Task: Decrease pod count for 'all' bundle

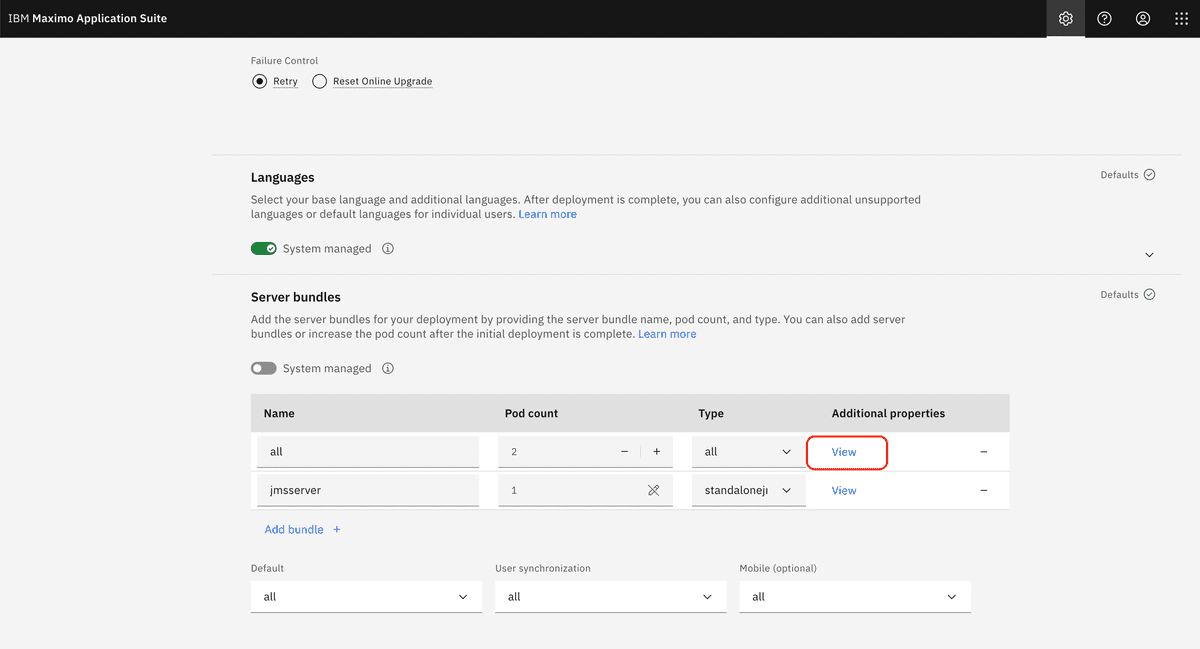Action: [x=625, y=452]
